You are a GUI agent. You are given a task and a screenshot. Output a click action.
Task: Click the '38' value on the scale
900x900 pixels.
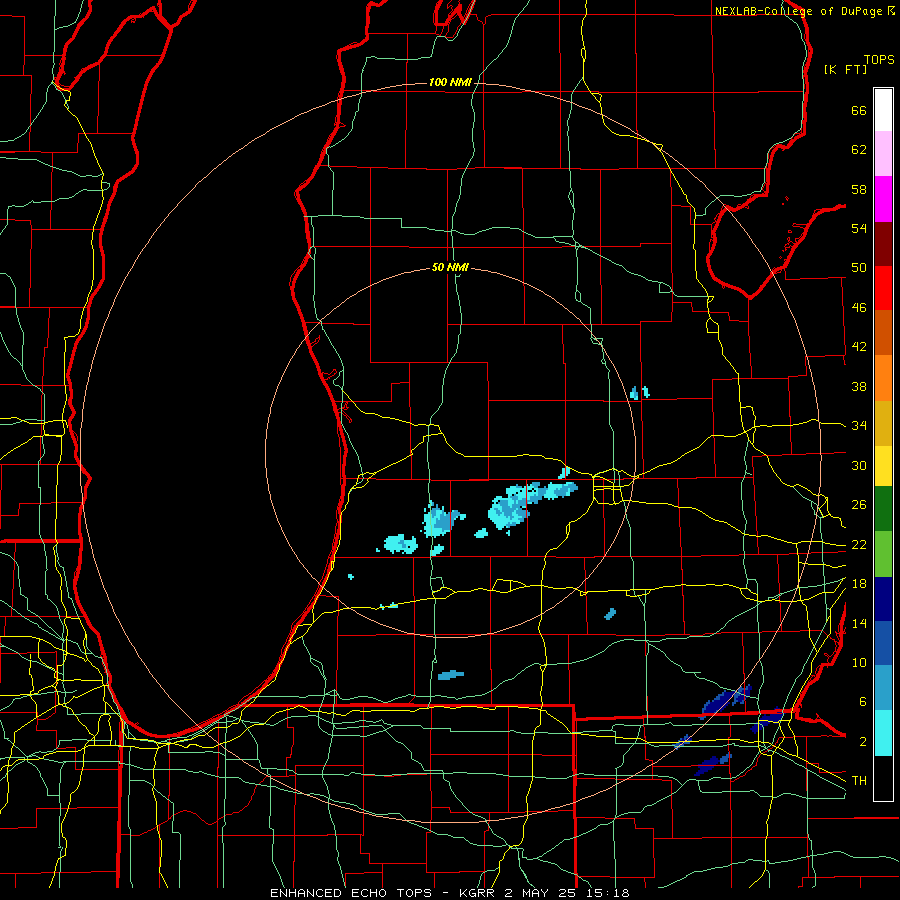click(859, 386)
